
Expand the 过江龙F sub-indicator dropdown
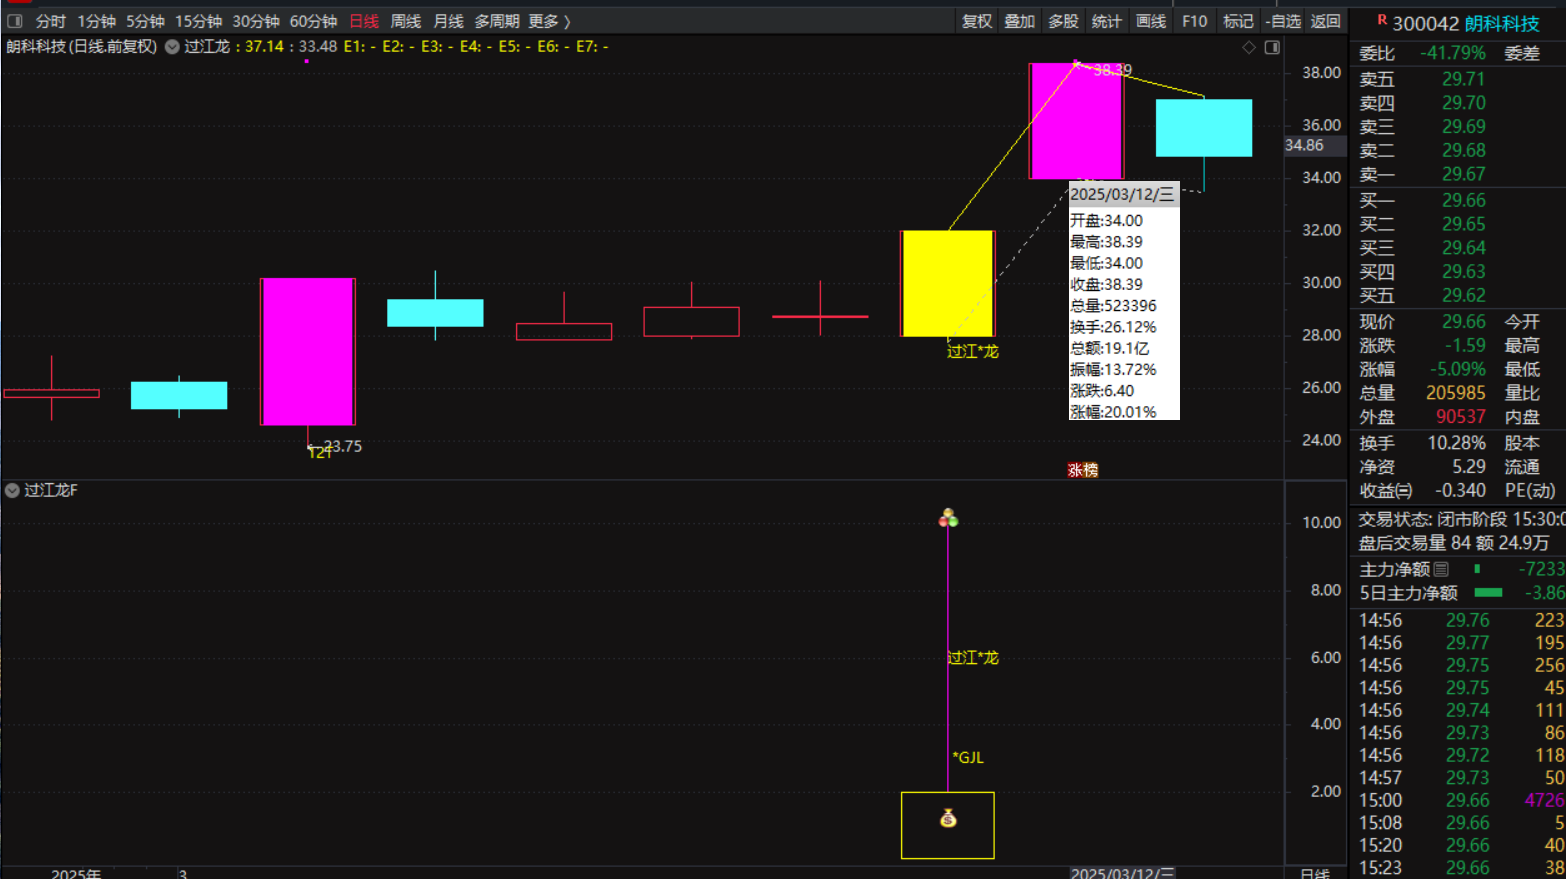(x=12, y=490)
